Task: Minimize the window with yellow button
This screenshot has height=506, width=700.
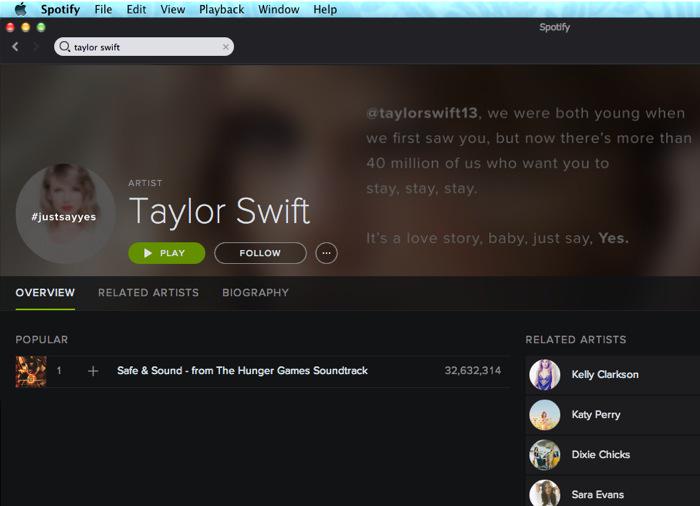Action: (25, 27)
